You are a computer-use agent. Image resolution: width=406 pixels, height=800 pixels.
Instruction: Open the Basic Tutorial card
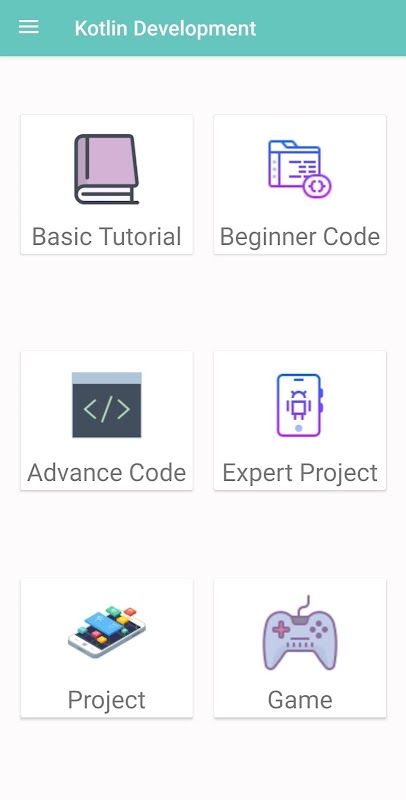[107, 184]
